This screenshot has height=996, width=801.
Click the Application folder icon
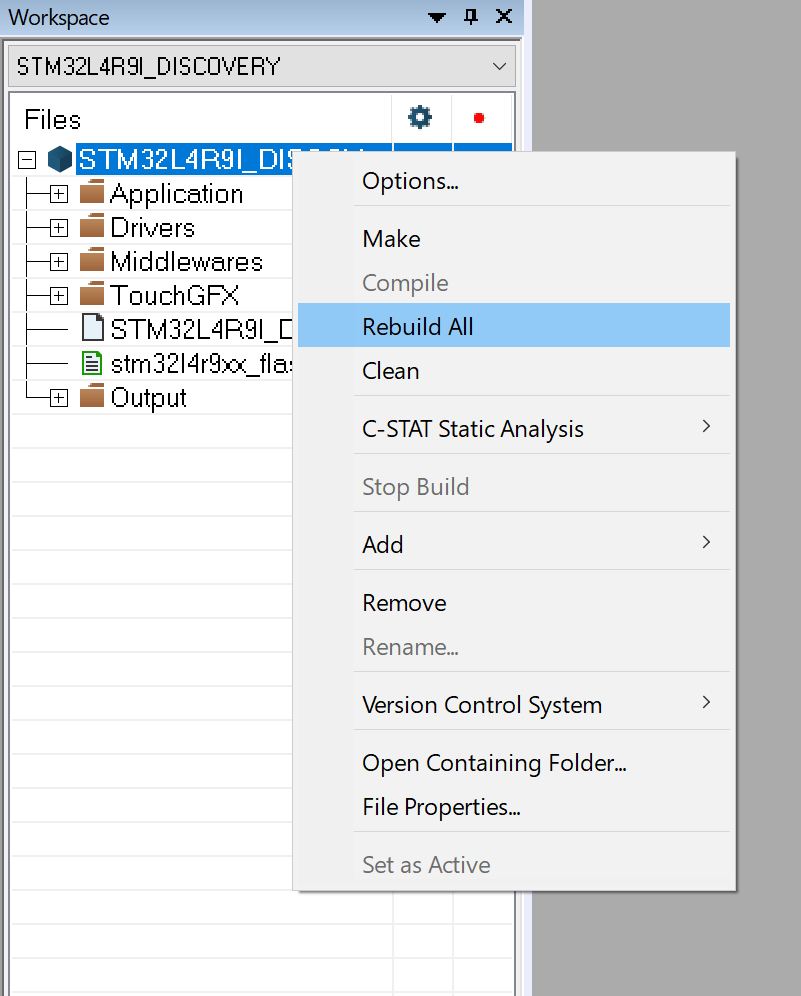click(x=92, y=192)
